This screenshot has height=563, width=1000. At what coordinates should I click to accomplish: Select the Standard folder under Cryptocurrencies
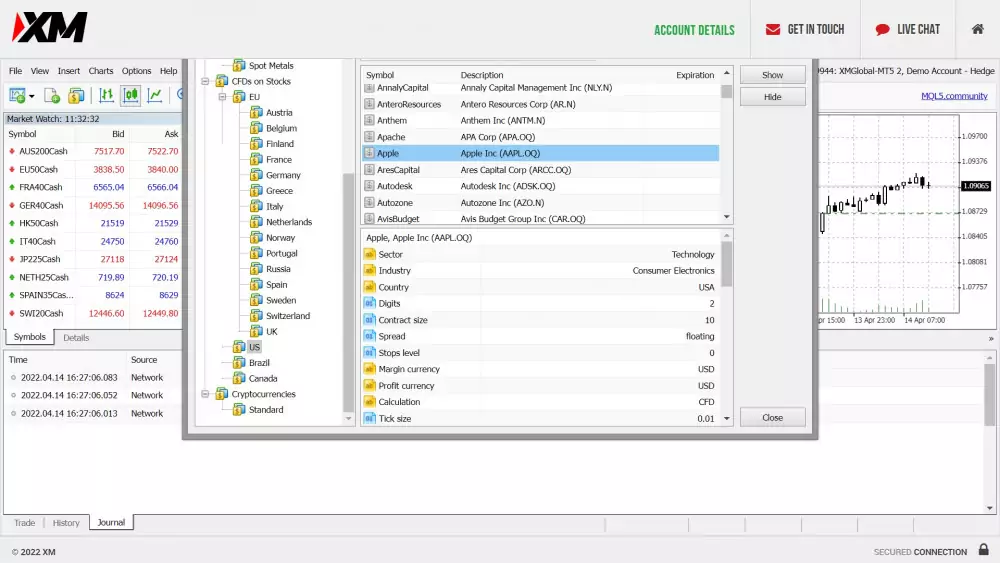coord(258,409)
